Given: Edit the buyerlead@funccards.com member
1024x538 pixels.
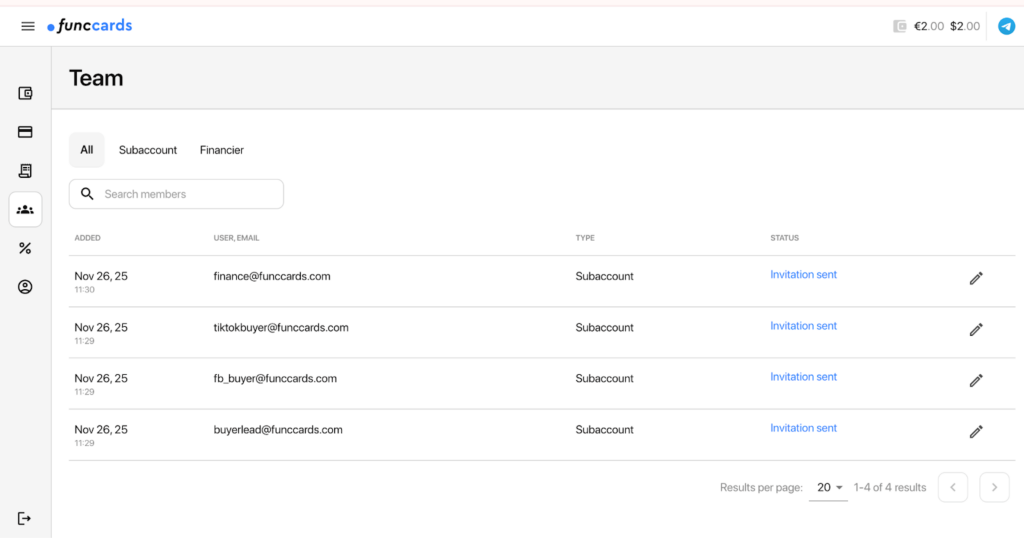Looking at the screenshot, I should (x=976, y=432).
